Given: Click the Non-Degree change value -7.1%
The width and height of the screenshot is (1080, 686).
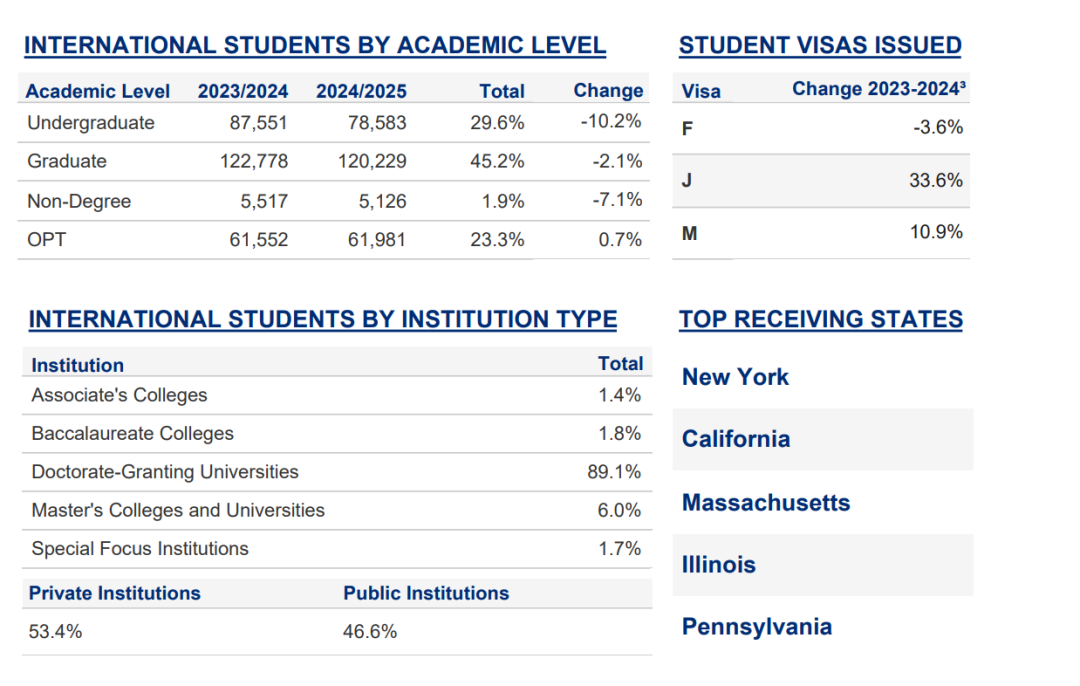Looking at the screenshot, I should point(617,200).
